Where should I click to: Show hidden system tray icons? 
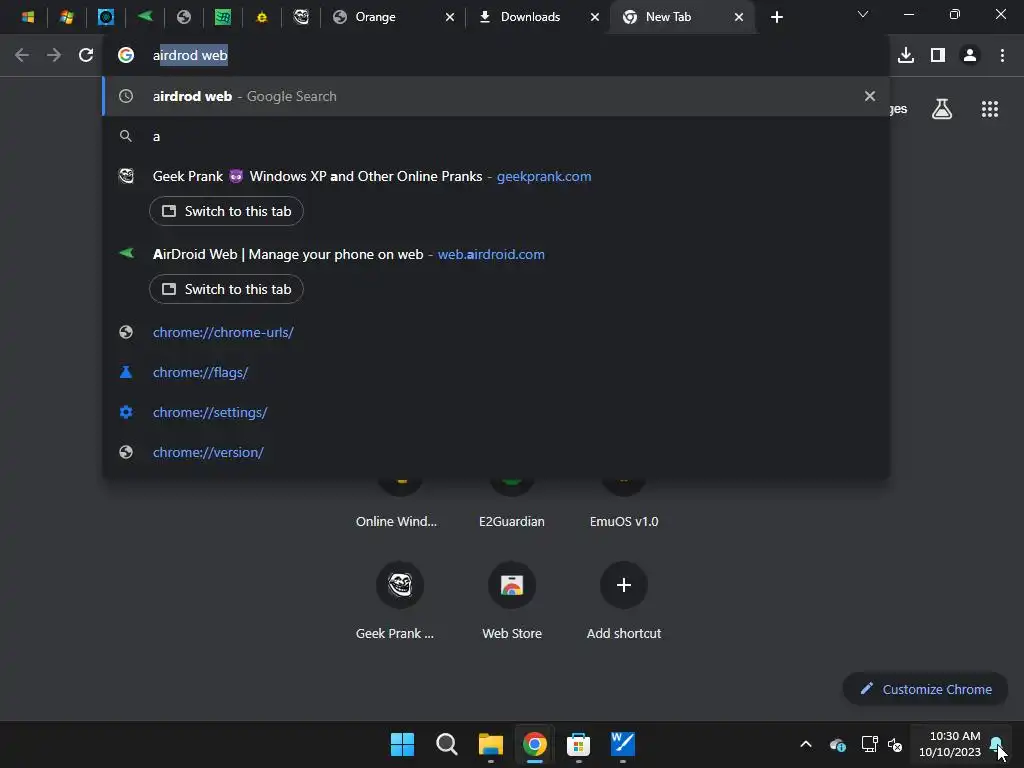pyautogui.click(x=806, y=744)
